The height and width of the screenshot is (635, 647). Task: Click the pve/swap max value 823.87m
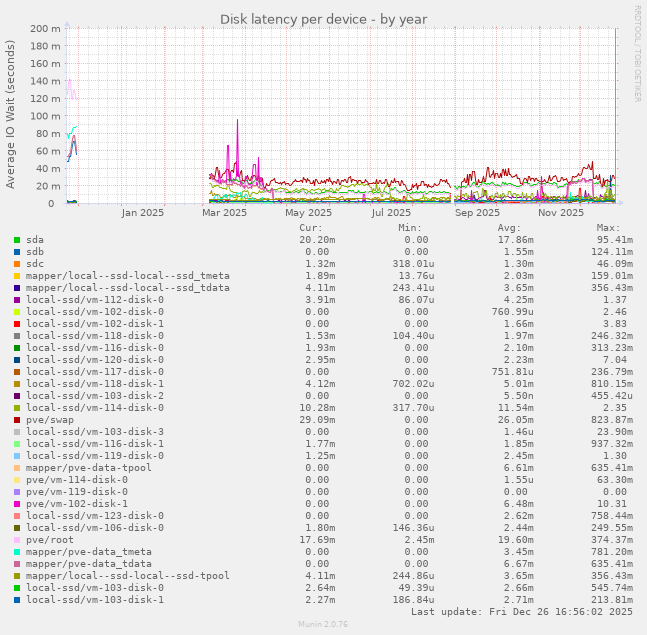tap(612, 420)
